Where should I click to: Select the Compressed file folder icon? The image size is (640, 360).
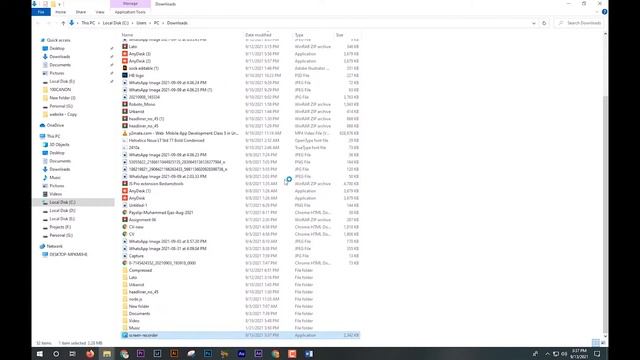[125, 270]
